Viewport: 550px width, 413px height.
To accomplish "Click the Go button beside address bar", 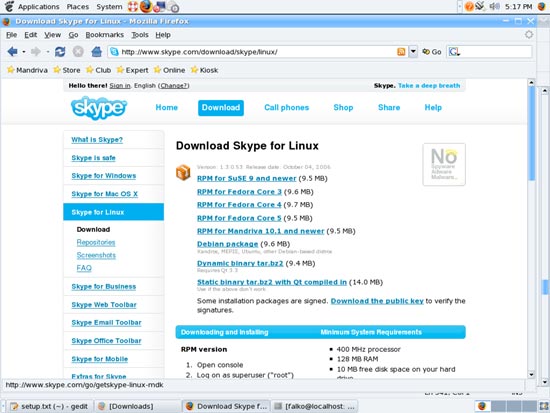I will tap(432, 52).
